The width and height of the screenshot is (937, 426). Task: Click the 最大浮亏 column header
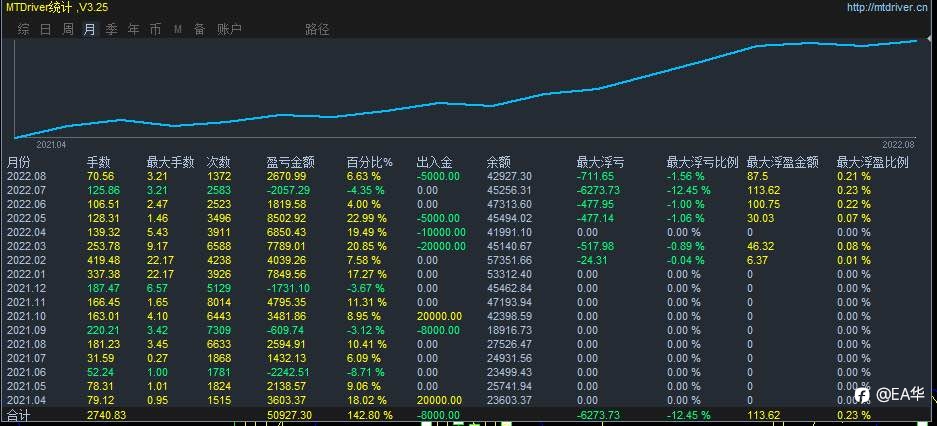click(601, 163)
